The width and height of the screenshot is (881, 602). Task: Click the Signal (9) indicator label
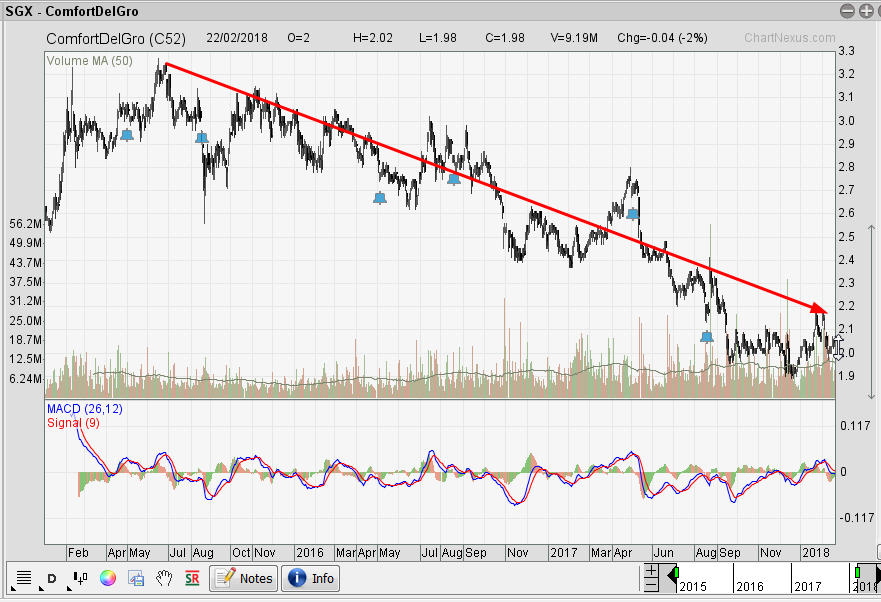pyautogui.click(x=74, y=423)
